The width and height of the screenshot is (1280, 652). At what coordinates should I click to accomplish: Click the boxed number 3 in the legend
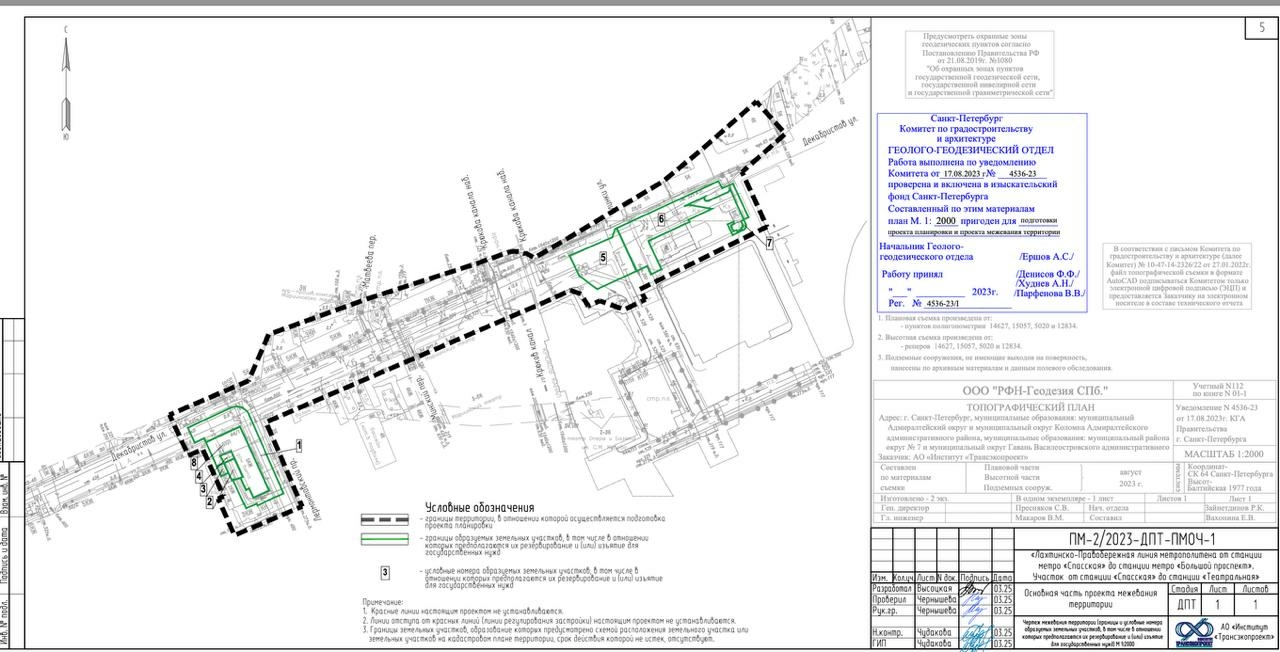[384, 572]
